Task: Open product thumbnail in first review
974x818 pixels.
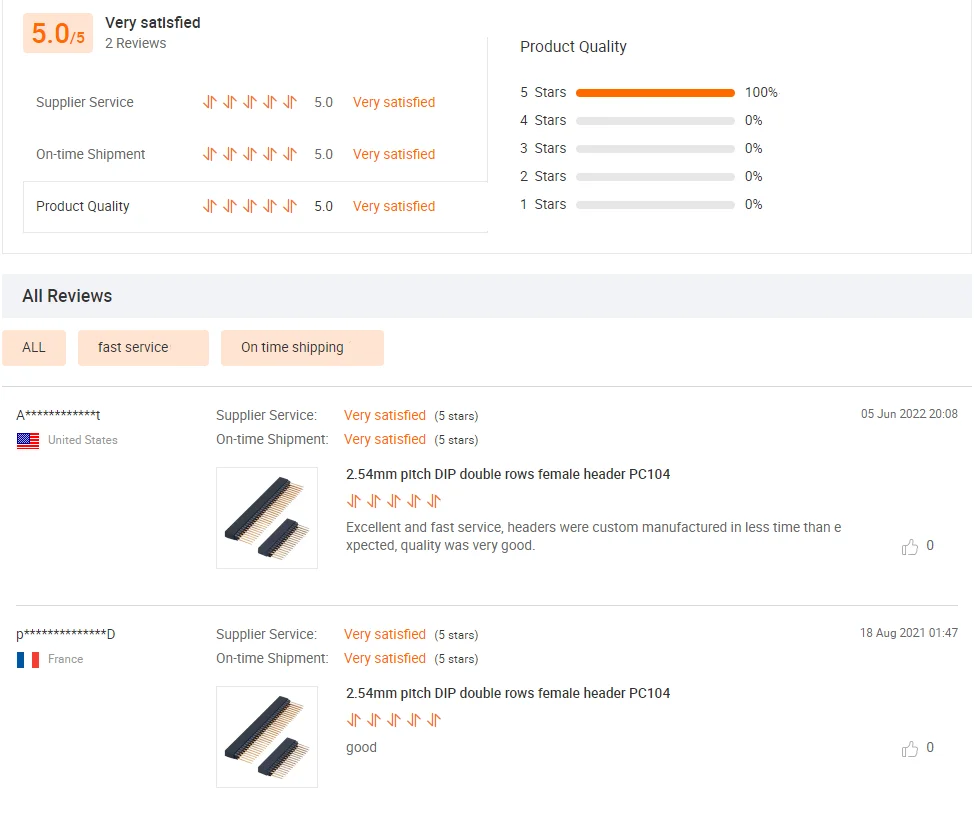Action: [267, 518]
